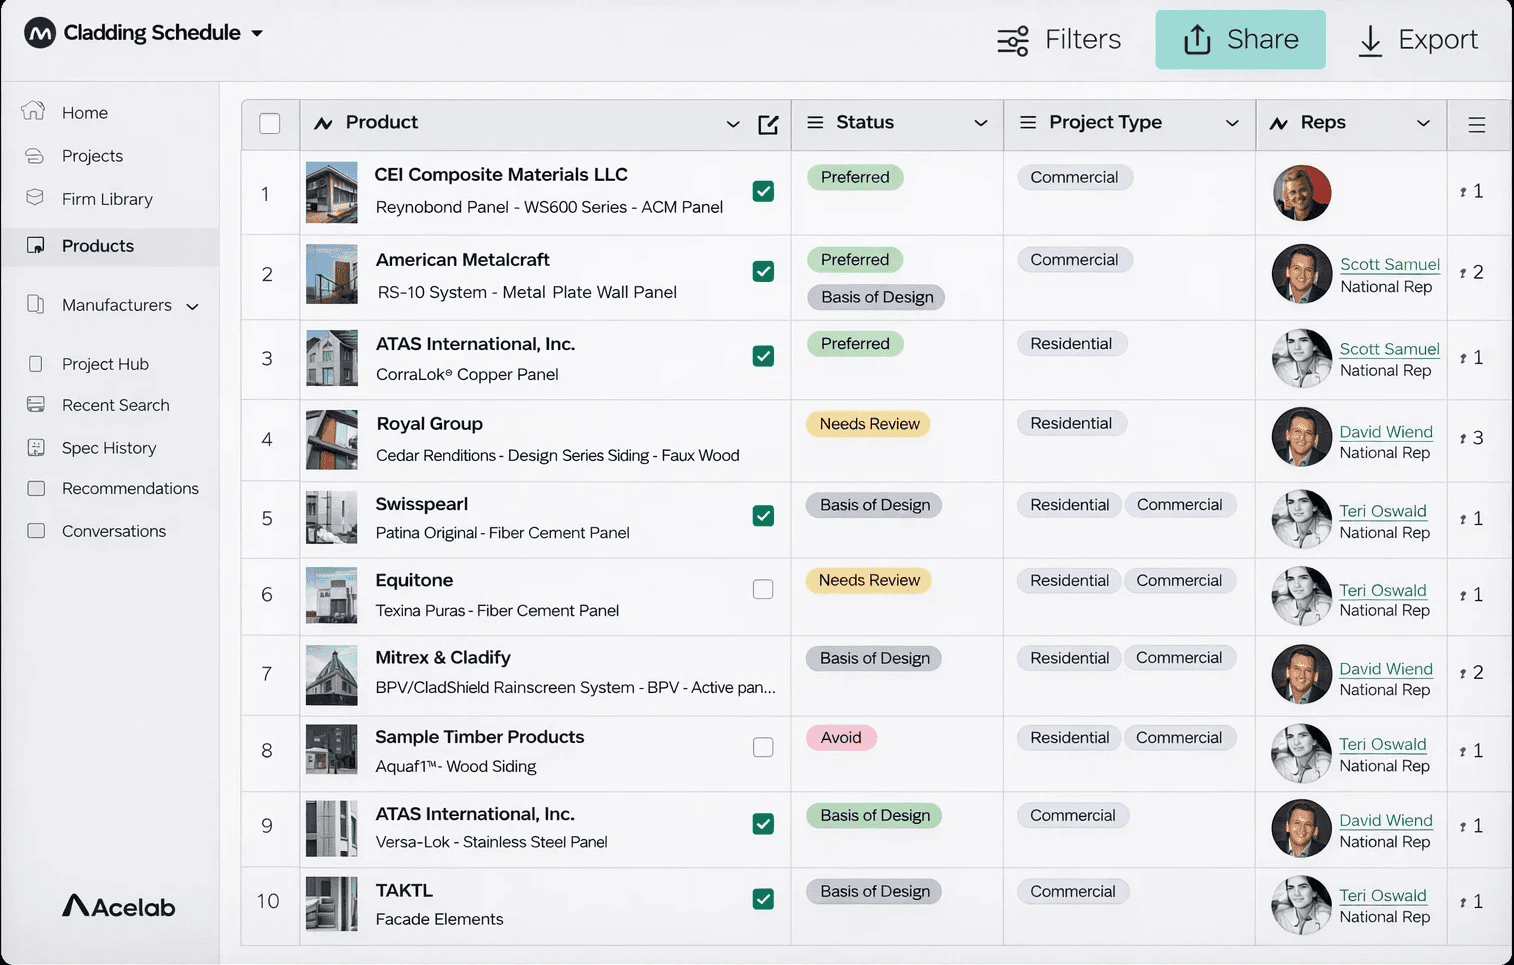
Task: Open Teri Oswald link in Swisspearl row
Action: (x=1383, y=511)
